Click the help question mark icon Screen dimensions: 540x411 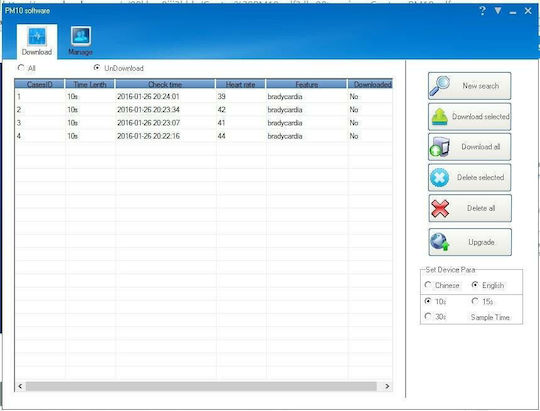tap(482, 11)
